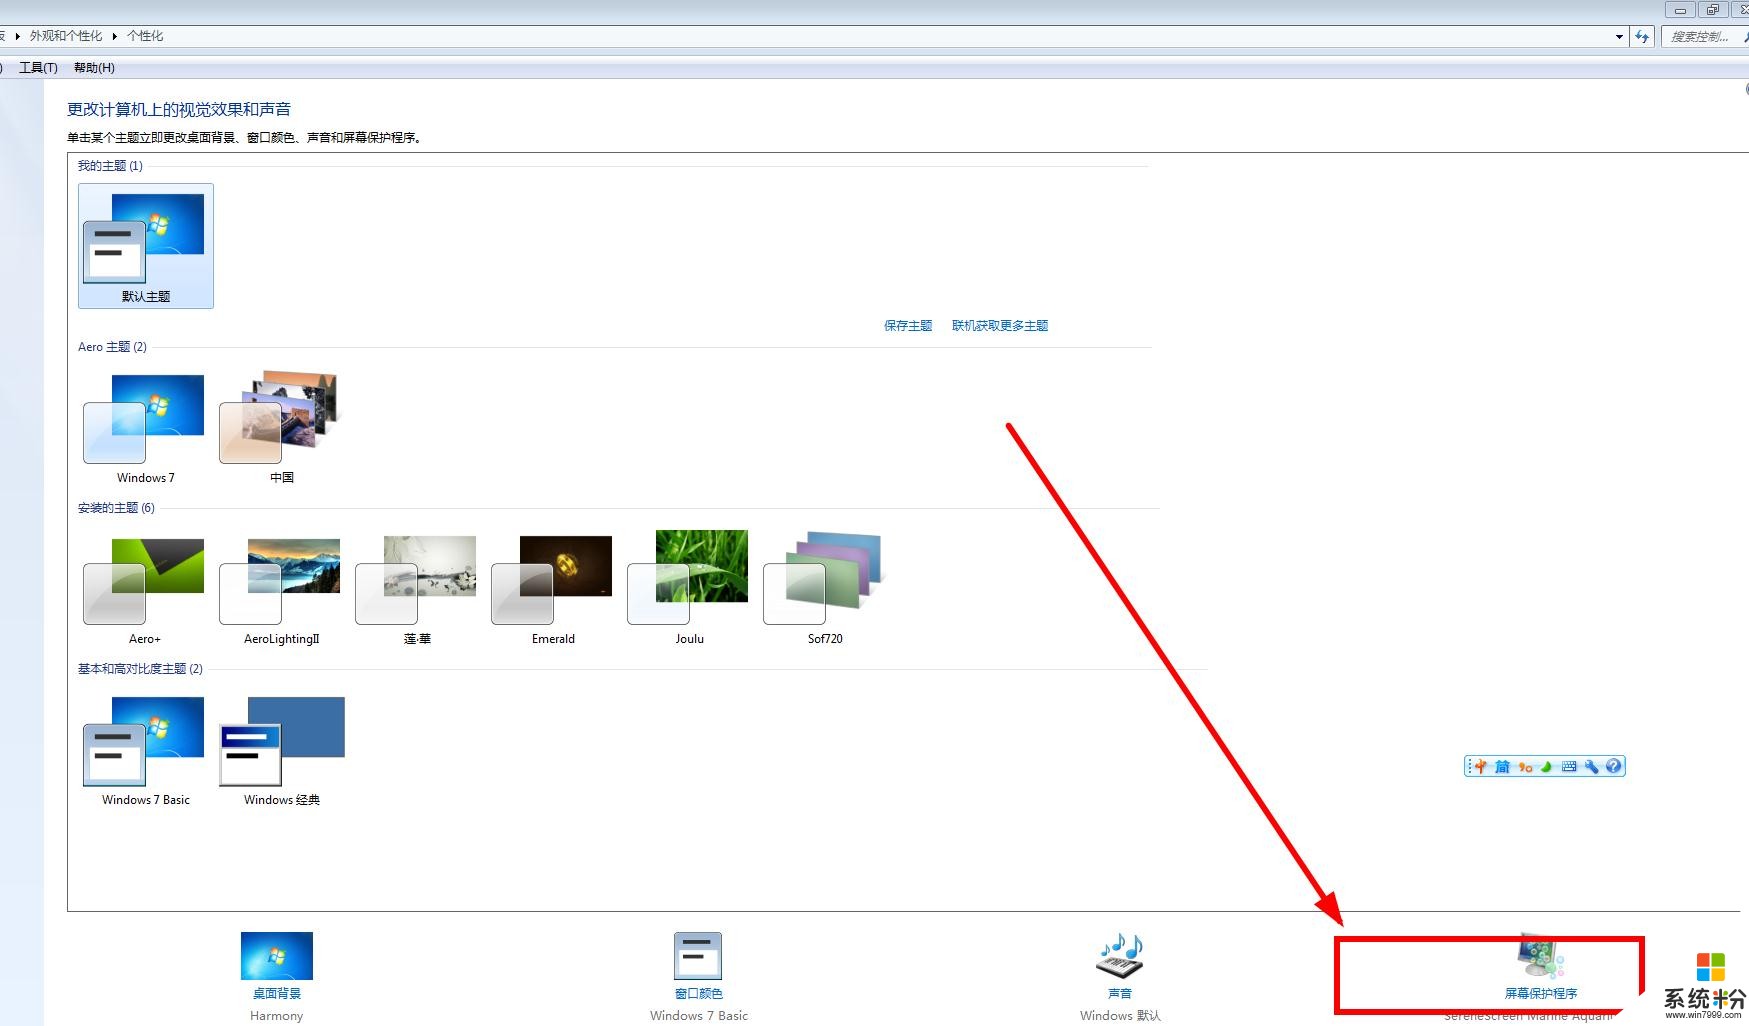
Task: Click the 窗口颜色 text link
Action: [x=699, y=994]
